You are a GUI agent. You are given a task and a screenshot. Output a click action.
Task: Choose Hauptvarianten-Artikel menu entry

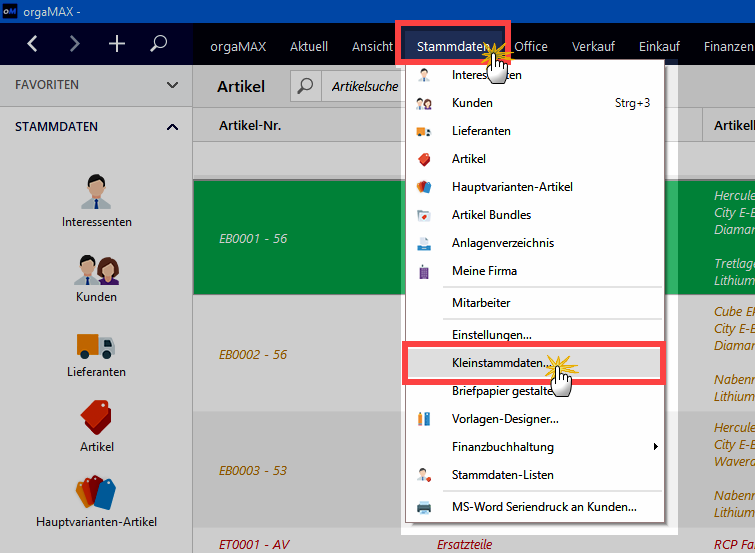pos(534,187)
